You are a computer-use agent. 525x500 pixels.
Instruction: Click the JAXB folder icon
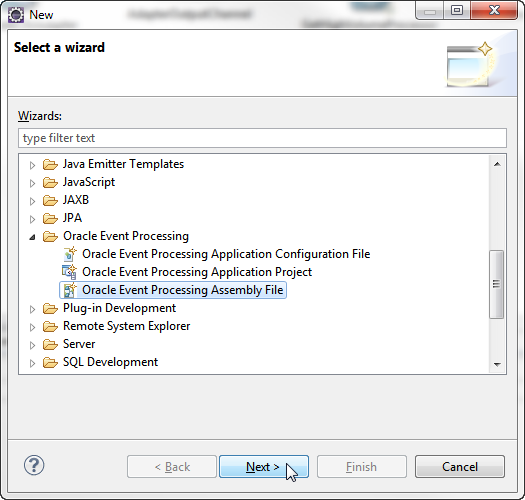tap(50, 200)
